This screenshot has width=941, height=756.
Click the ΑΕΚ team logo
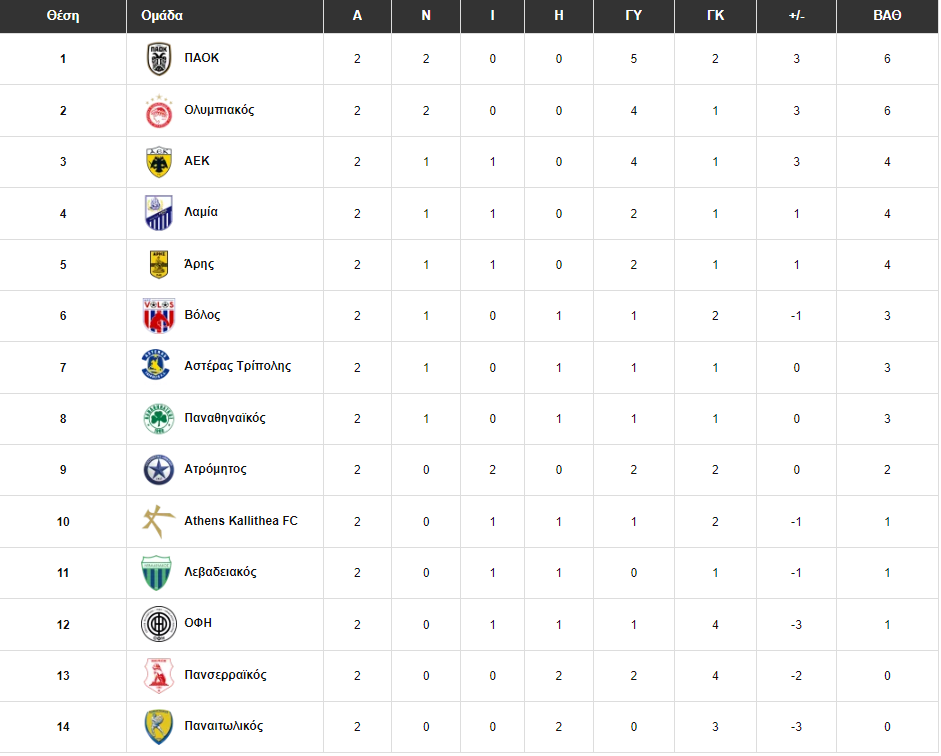click(158, 162)
